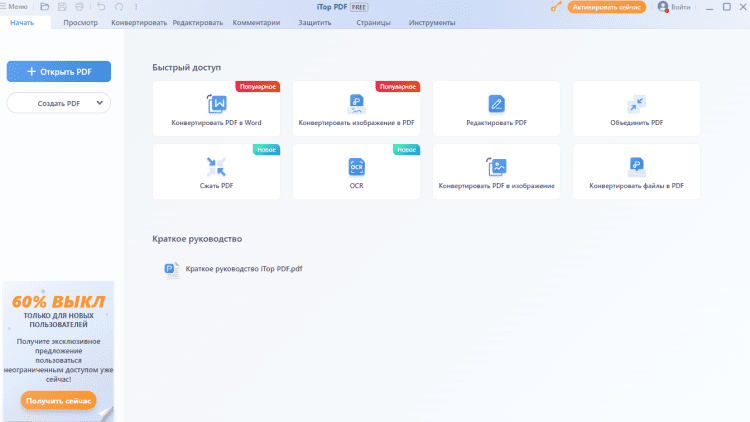Click the open folder icon in title bar
The height and width of the screenshot is (422, 750).
pos(44,7)
